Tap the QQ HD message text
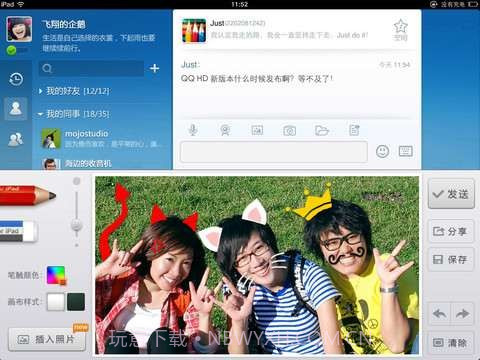The height and width of the screenshot is (360, 480). (x=257, y=79)
